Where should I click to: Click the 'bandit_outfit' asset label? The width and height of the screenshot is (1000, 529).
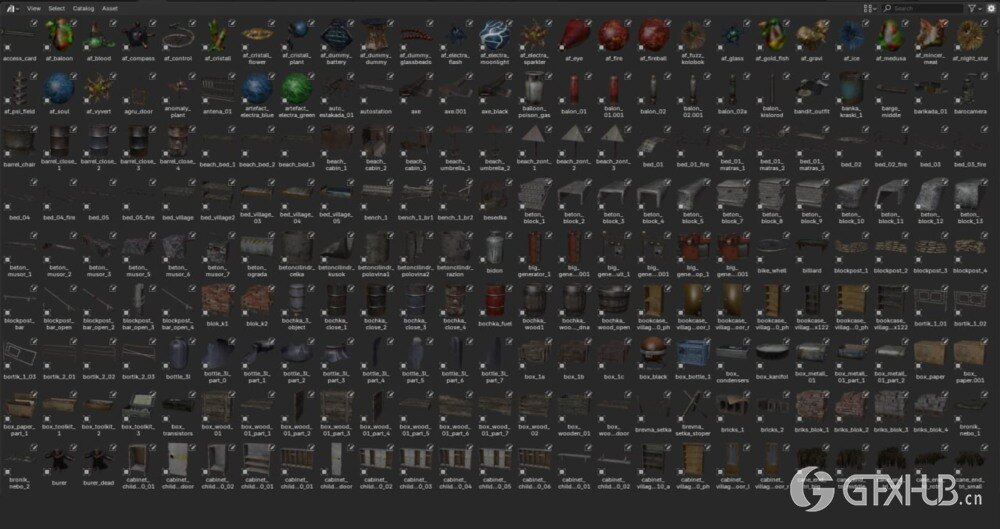pyautogui.click(x=811, y=112)
